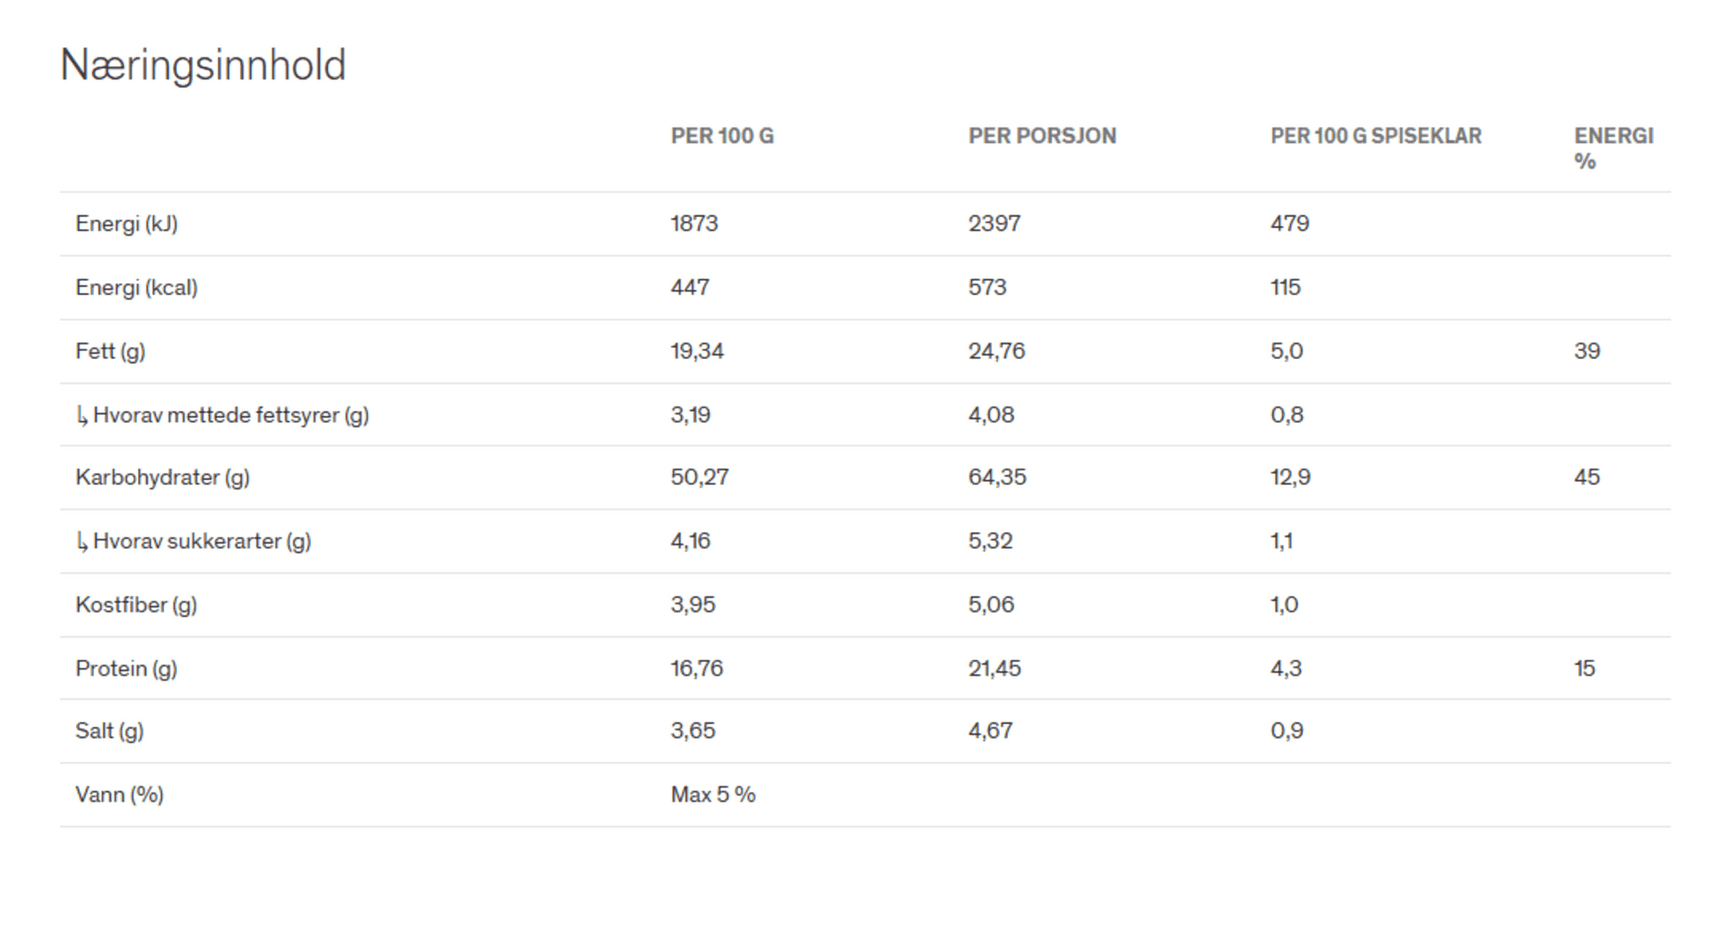Select the Karbohydrater (g) row label
Screen dimensions: 1730x927
162,478
